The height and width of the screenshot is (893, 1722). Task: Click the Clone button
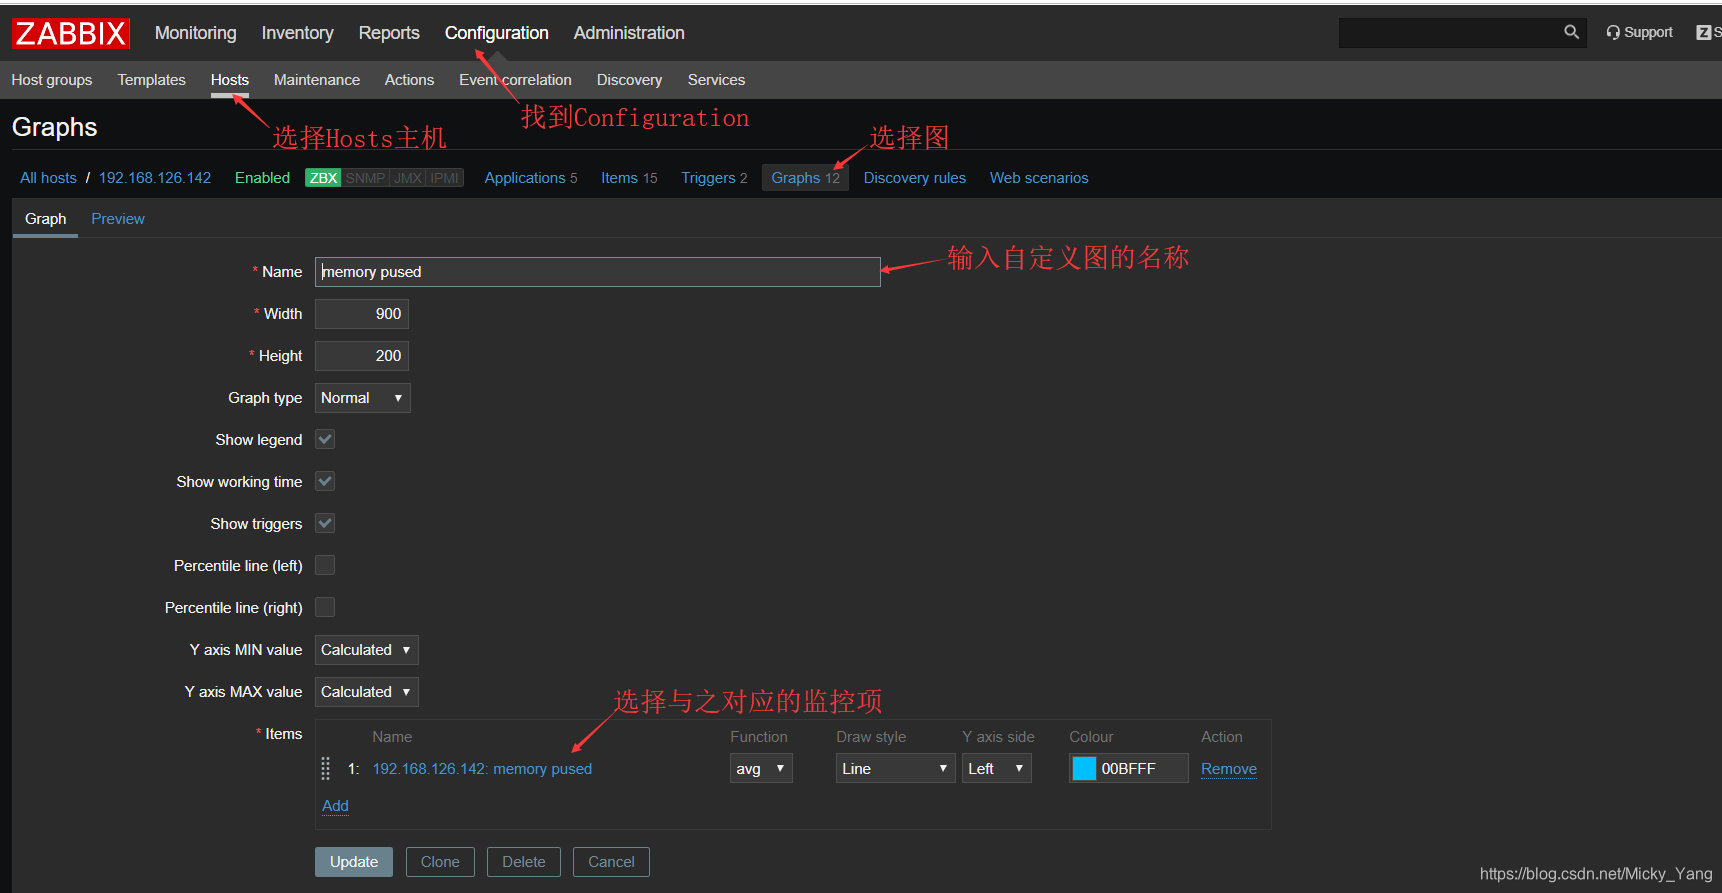coord(440,862)
